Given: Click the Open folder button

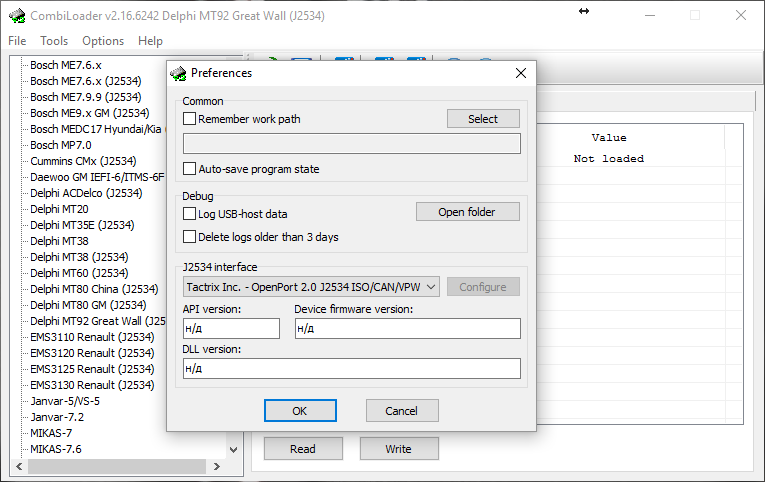Looking at the screenshot, I should [468, 212].
